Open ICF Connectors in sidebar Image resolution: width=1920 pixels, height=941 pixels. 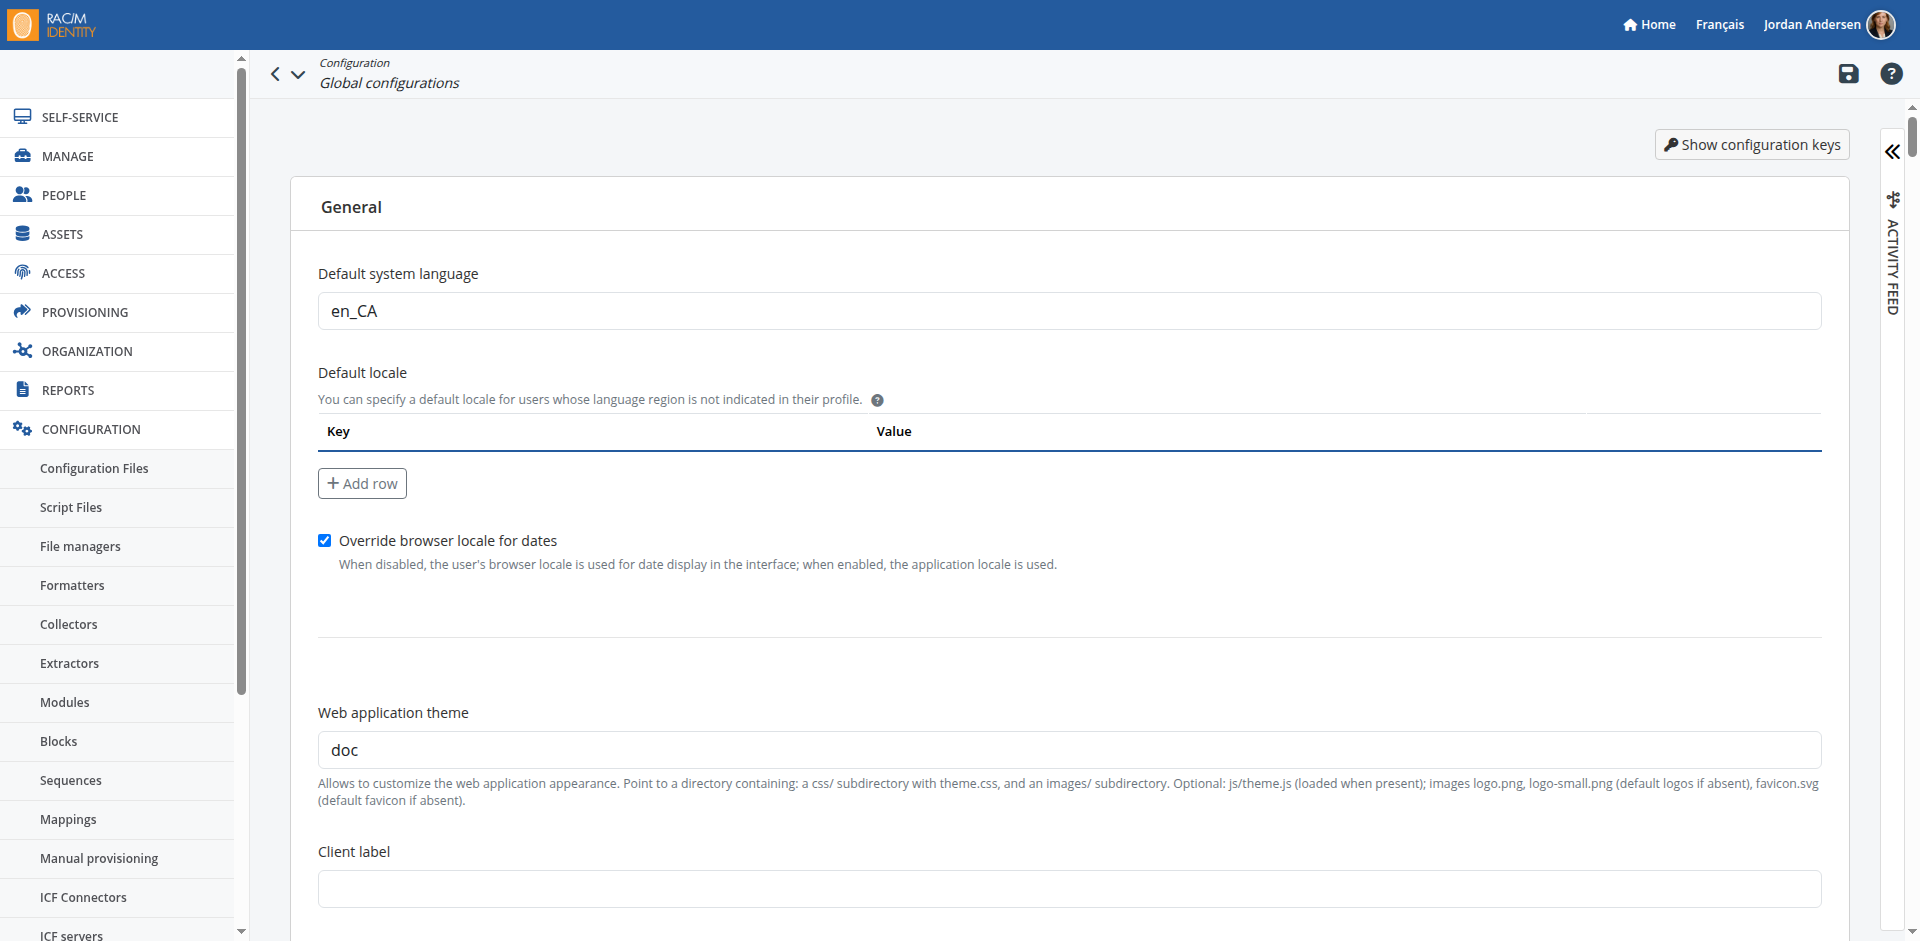[117, 898]
